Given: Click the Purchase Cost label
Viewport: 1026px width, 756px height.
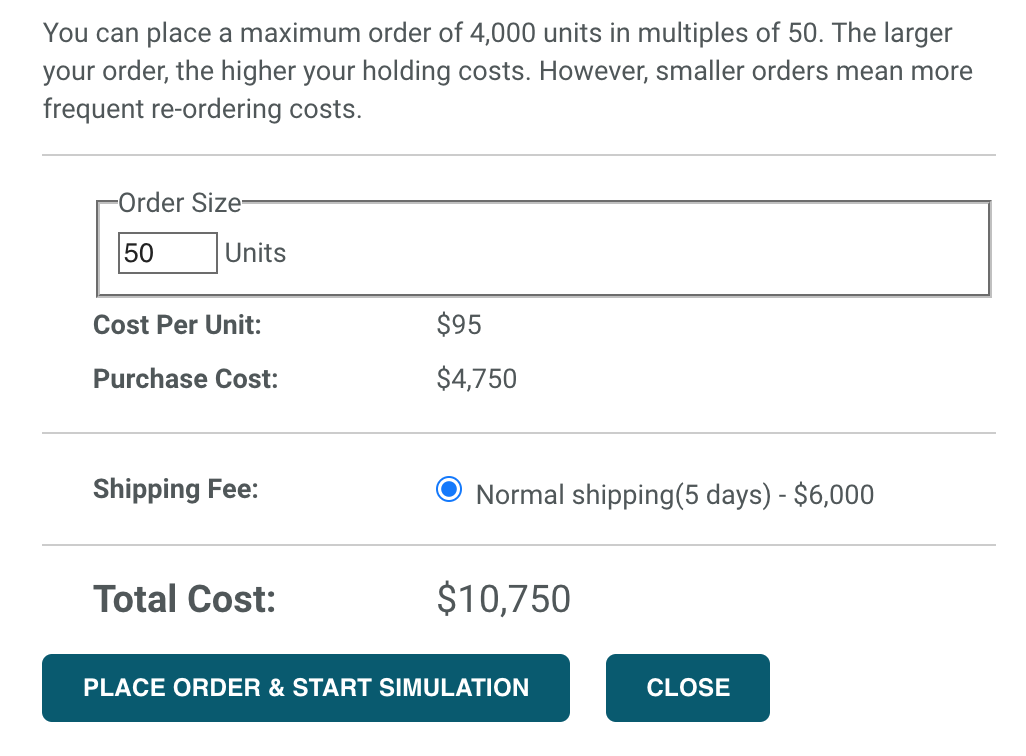Looking at the screenshot, I should tap(184, 379).
